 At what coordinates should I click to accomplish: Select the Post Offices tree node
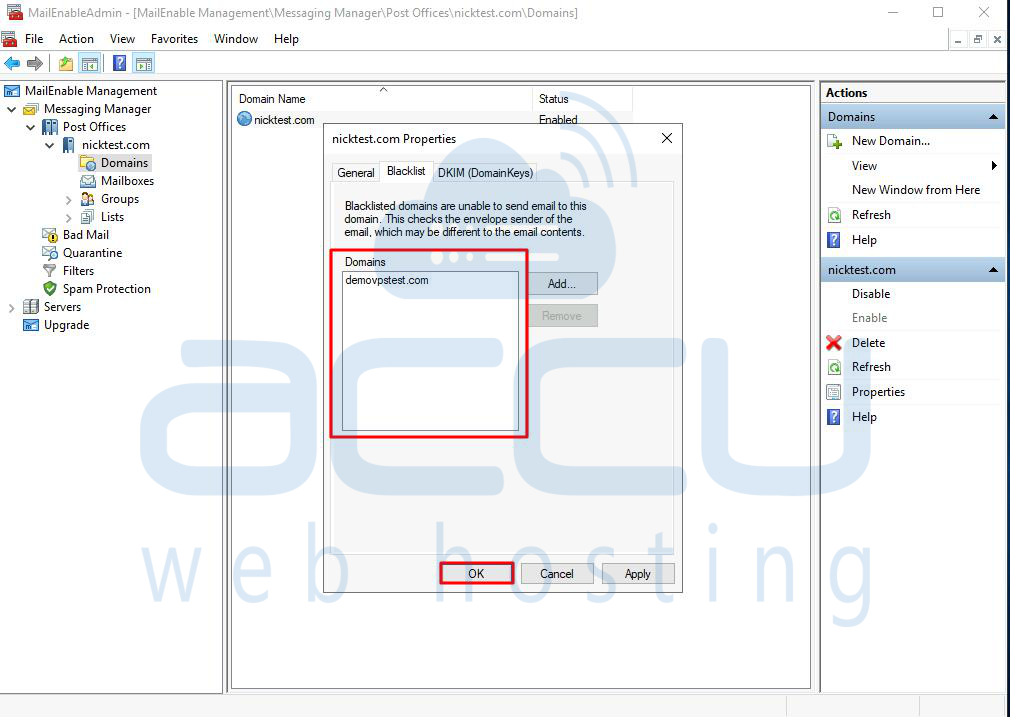point(94,127)
